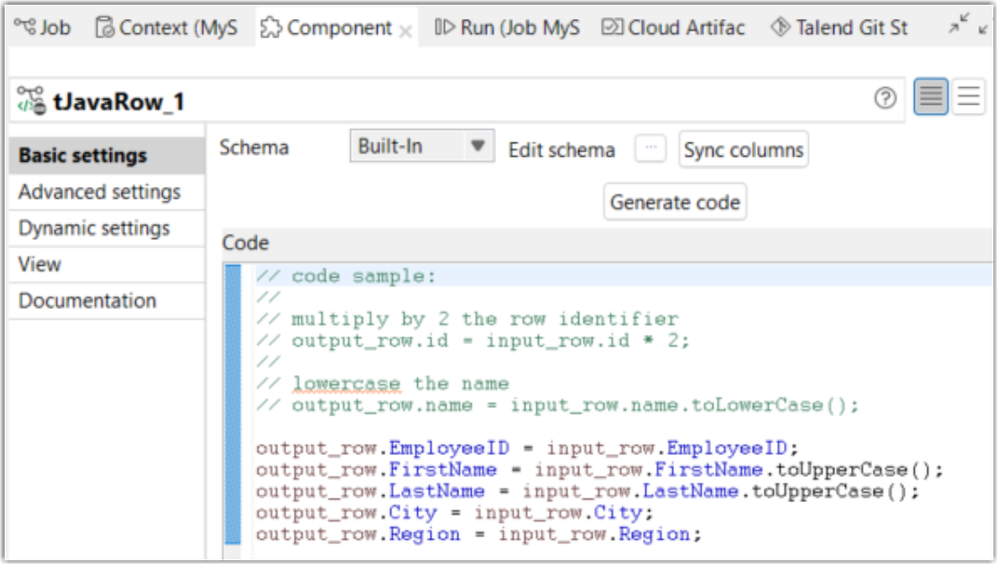Click the output_row.EmployeeID code line
This screenshot has width=998, height=565.
[x=527, y=449]
